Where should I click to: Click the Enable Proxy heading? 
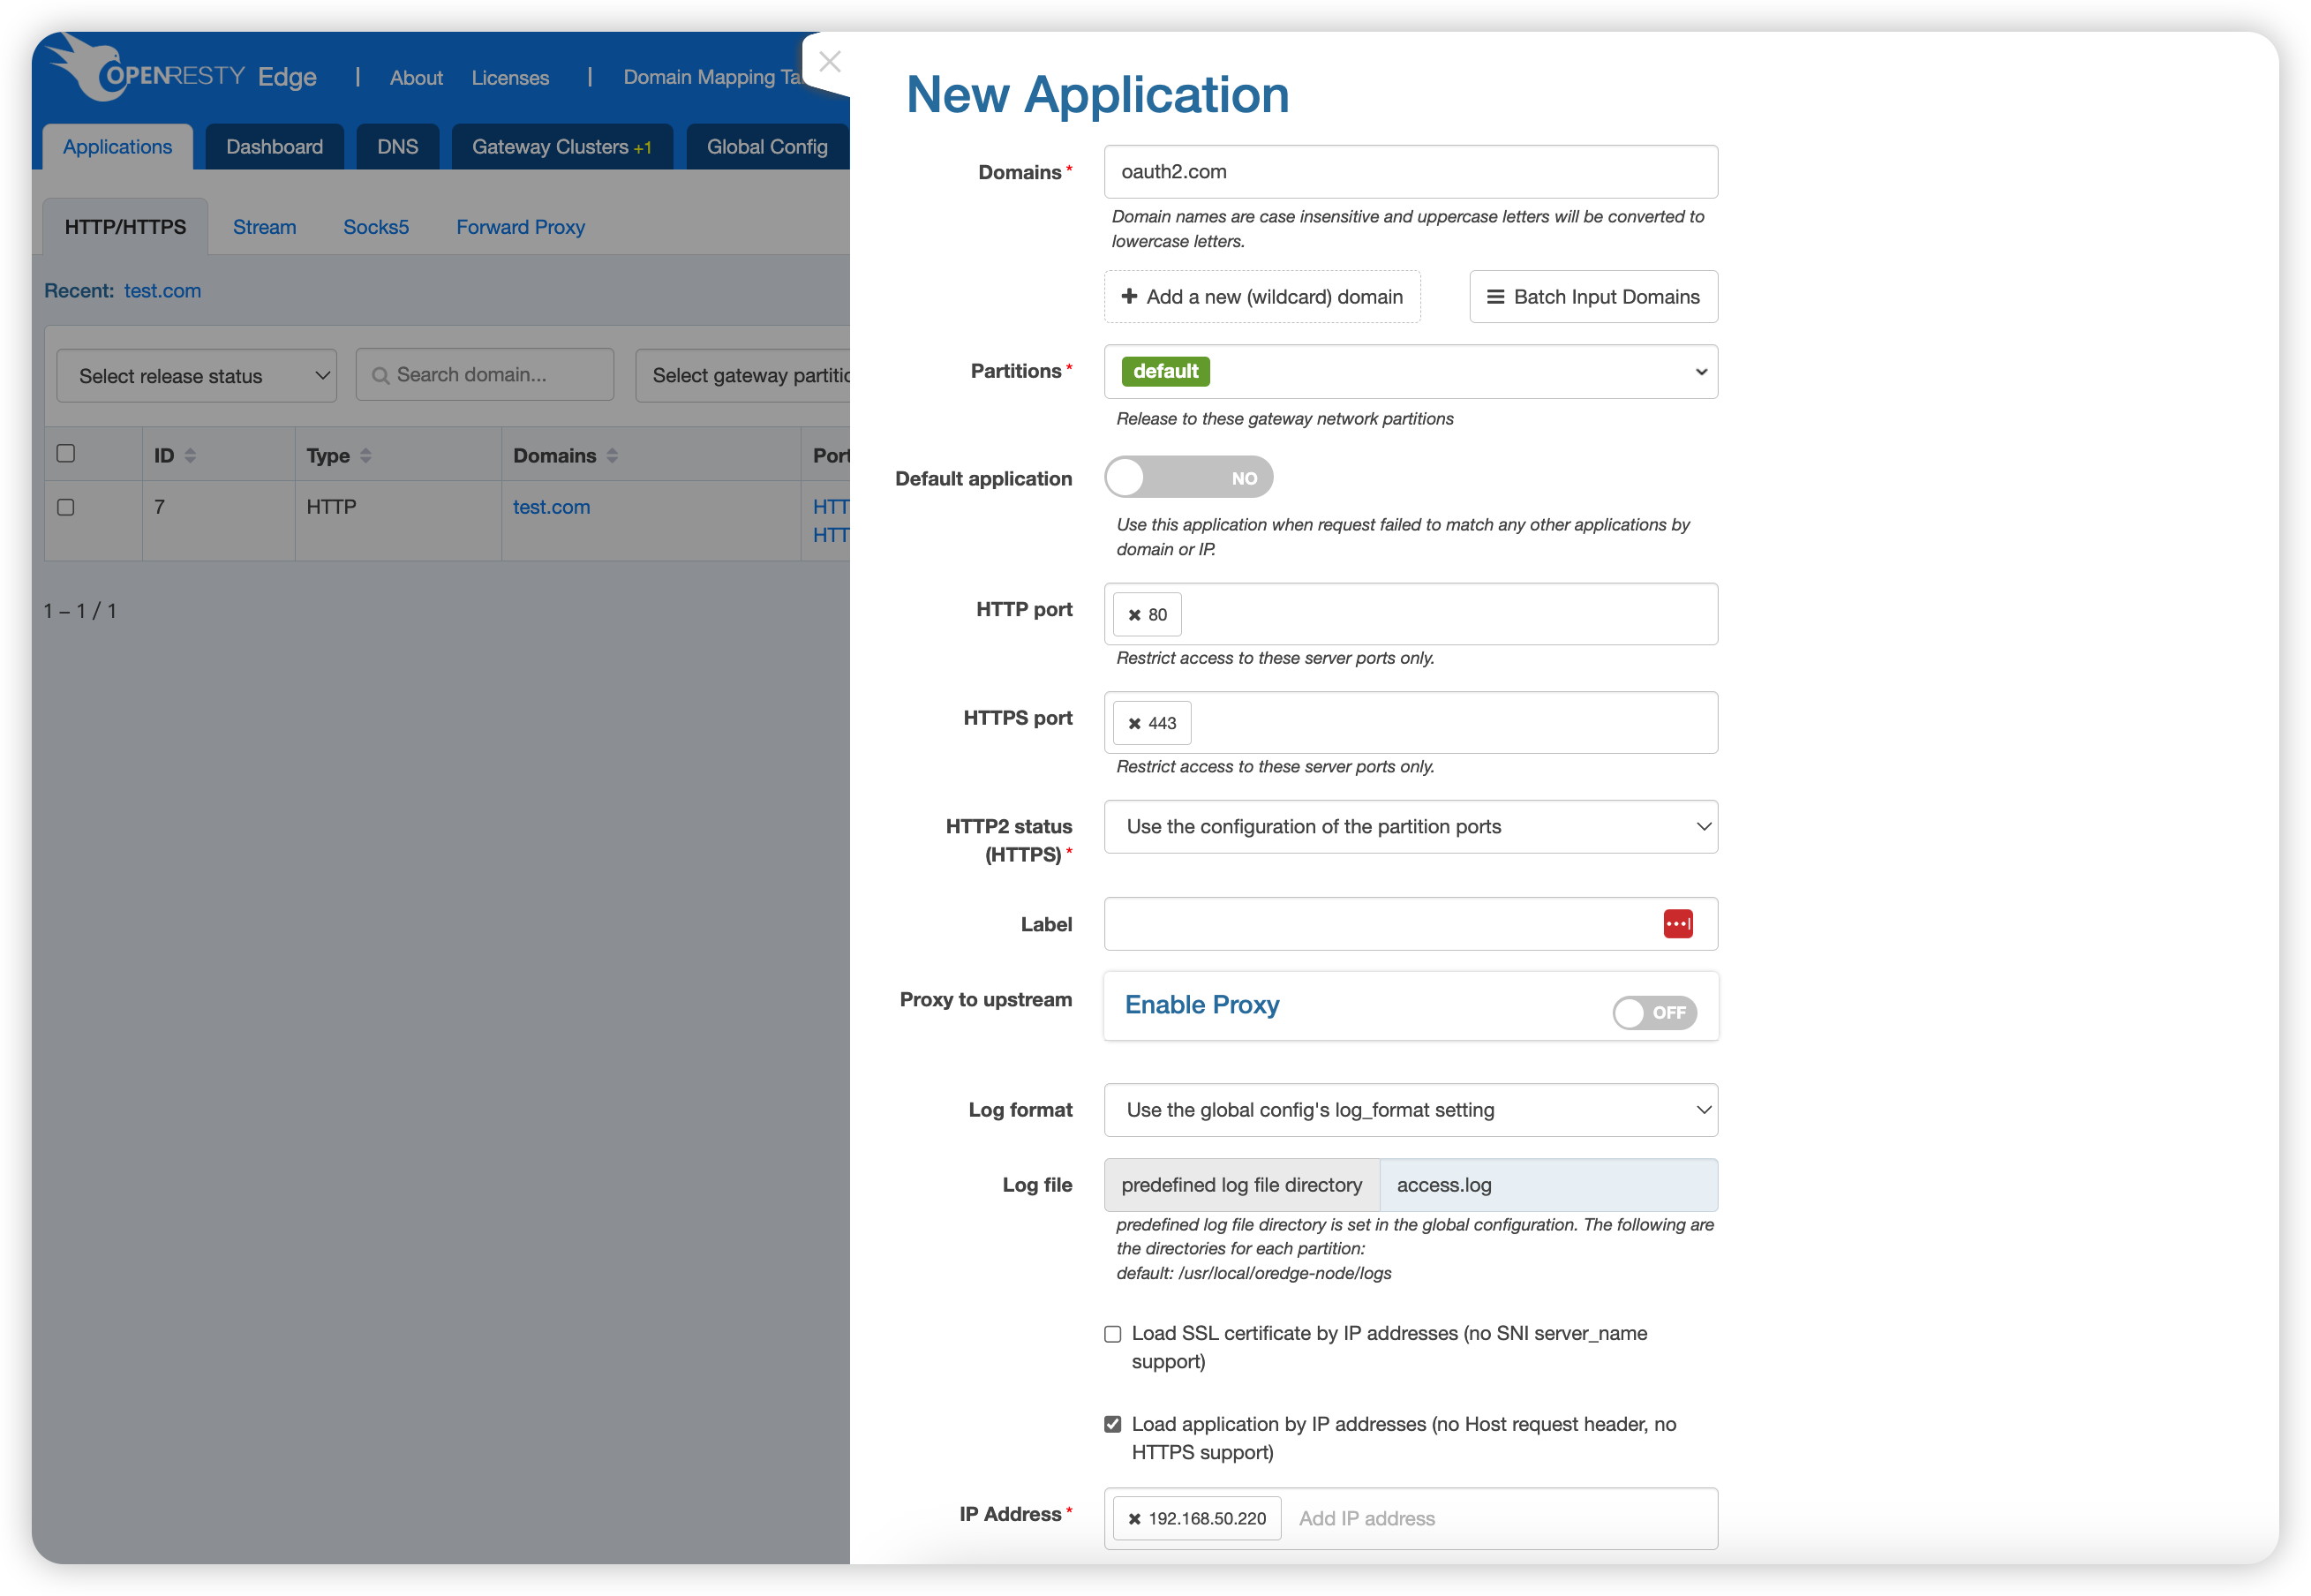1202,1005
